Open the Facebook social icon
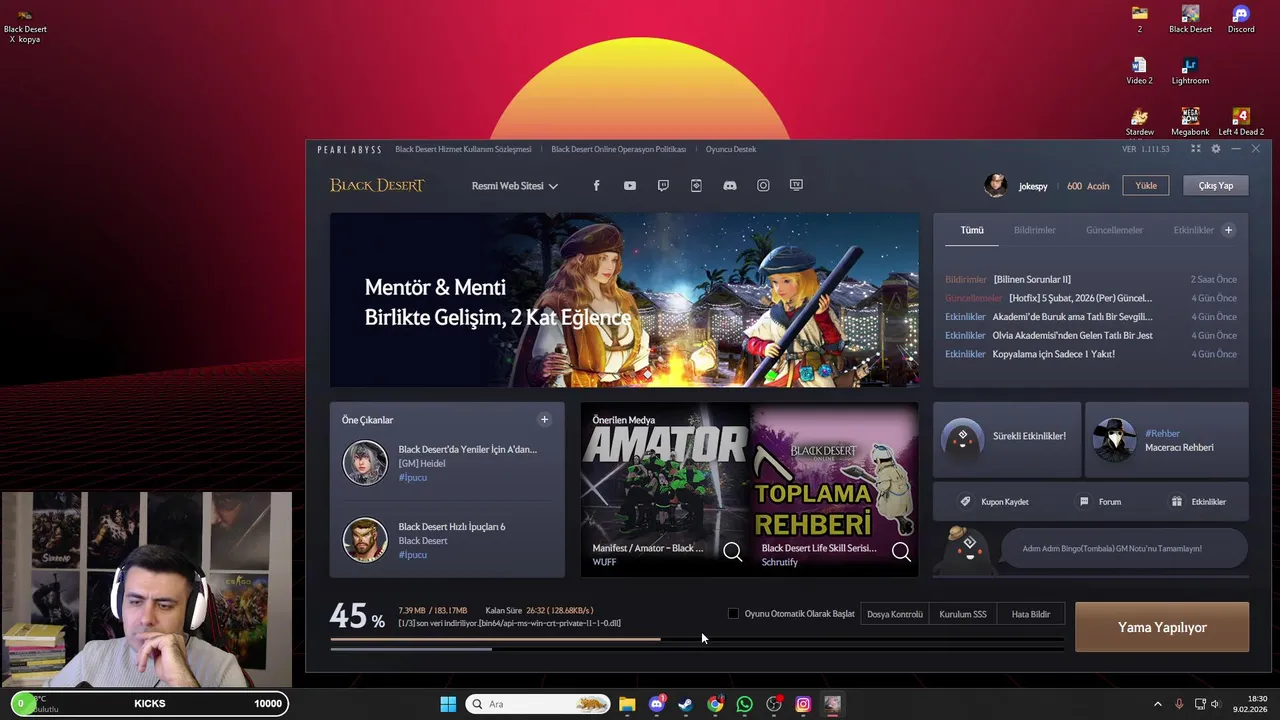Screen dimensions: 1280x720 coord(596,185)
